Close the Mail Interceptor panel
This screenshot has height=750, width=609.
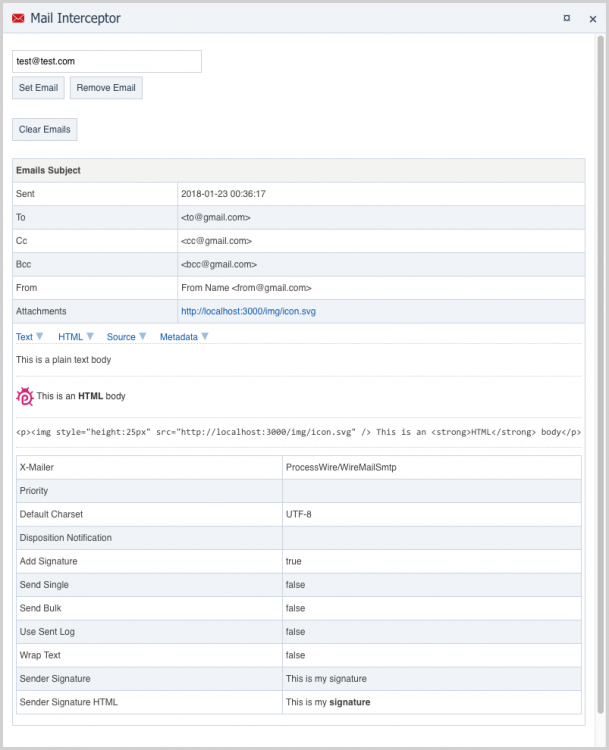592,18
